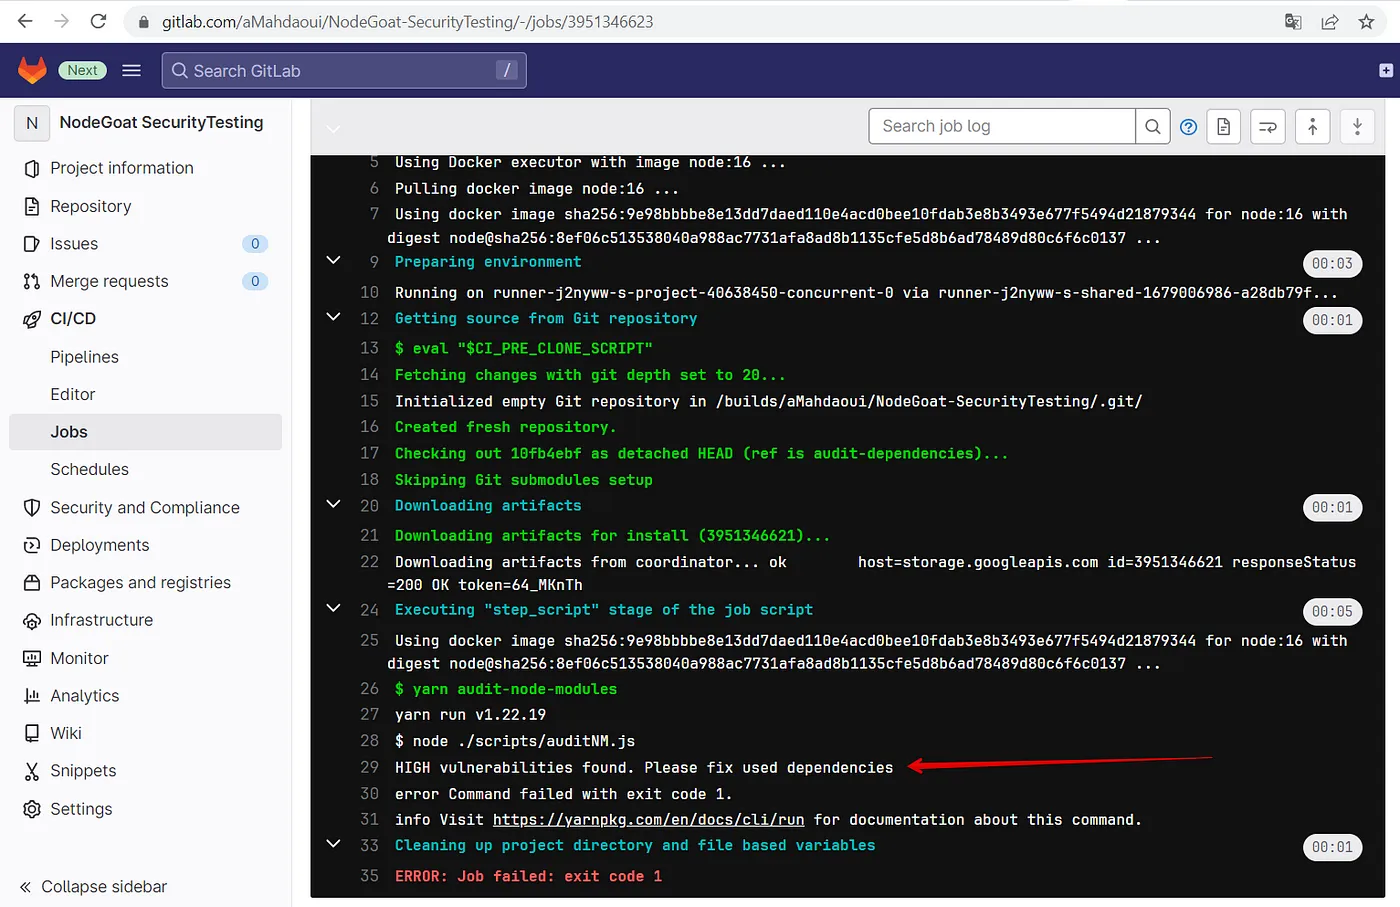Click the 00:05 duration badge
The width and height of the screenshot is (1400, 907).
click(1332, 612)
